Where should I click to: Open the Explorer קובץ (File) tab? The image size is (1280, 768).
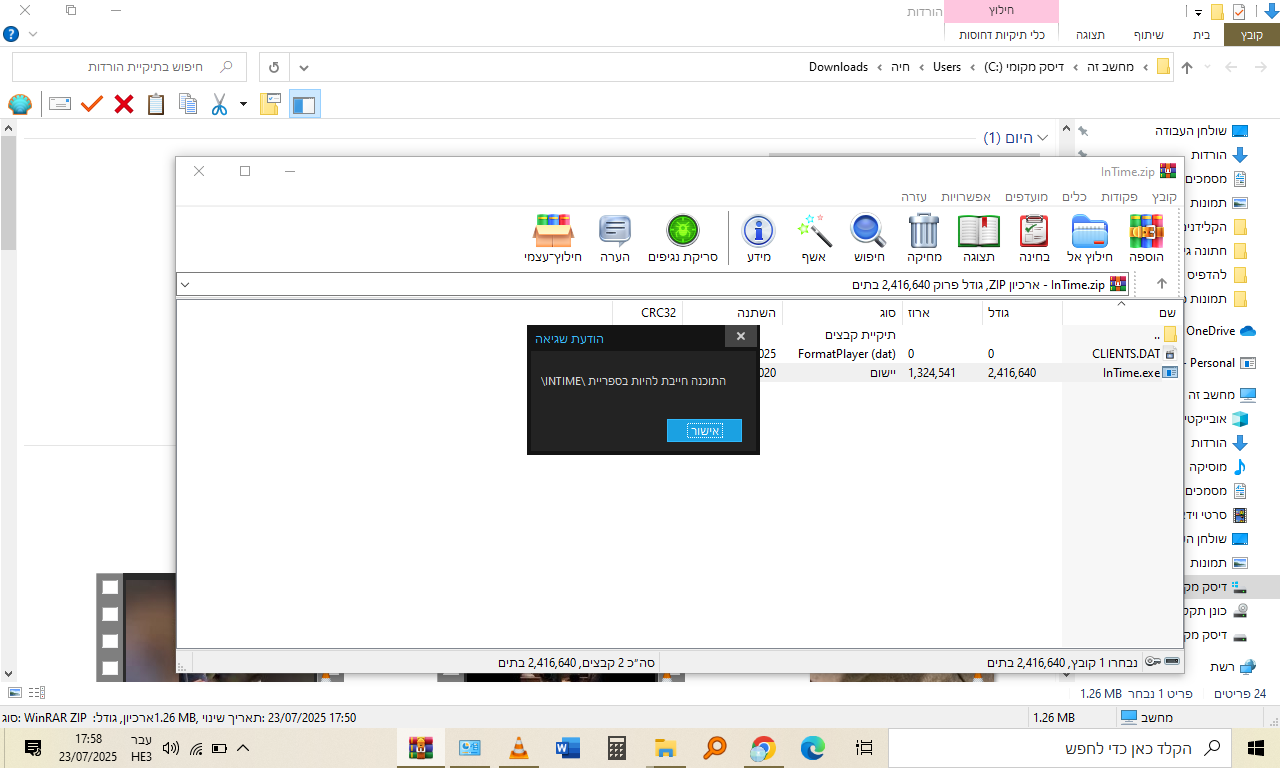point(1252,34)
